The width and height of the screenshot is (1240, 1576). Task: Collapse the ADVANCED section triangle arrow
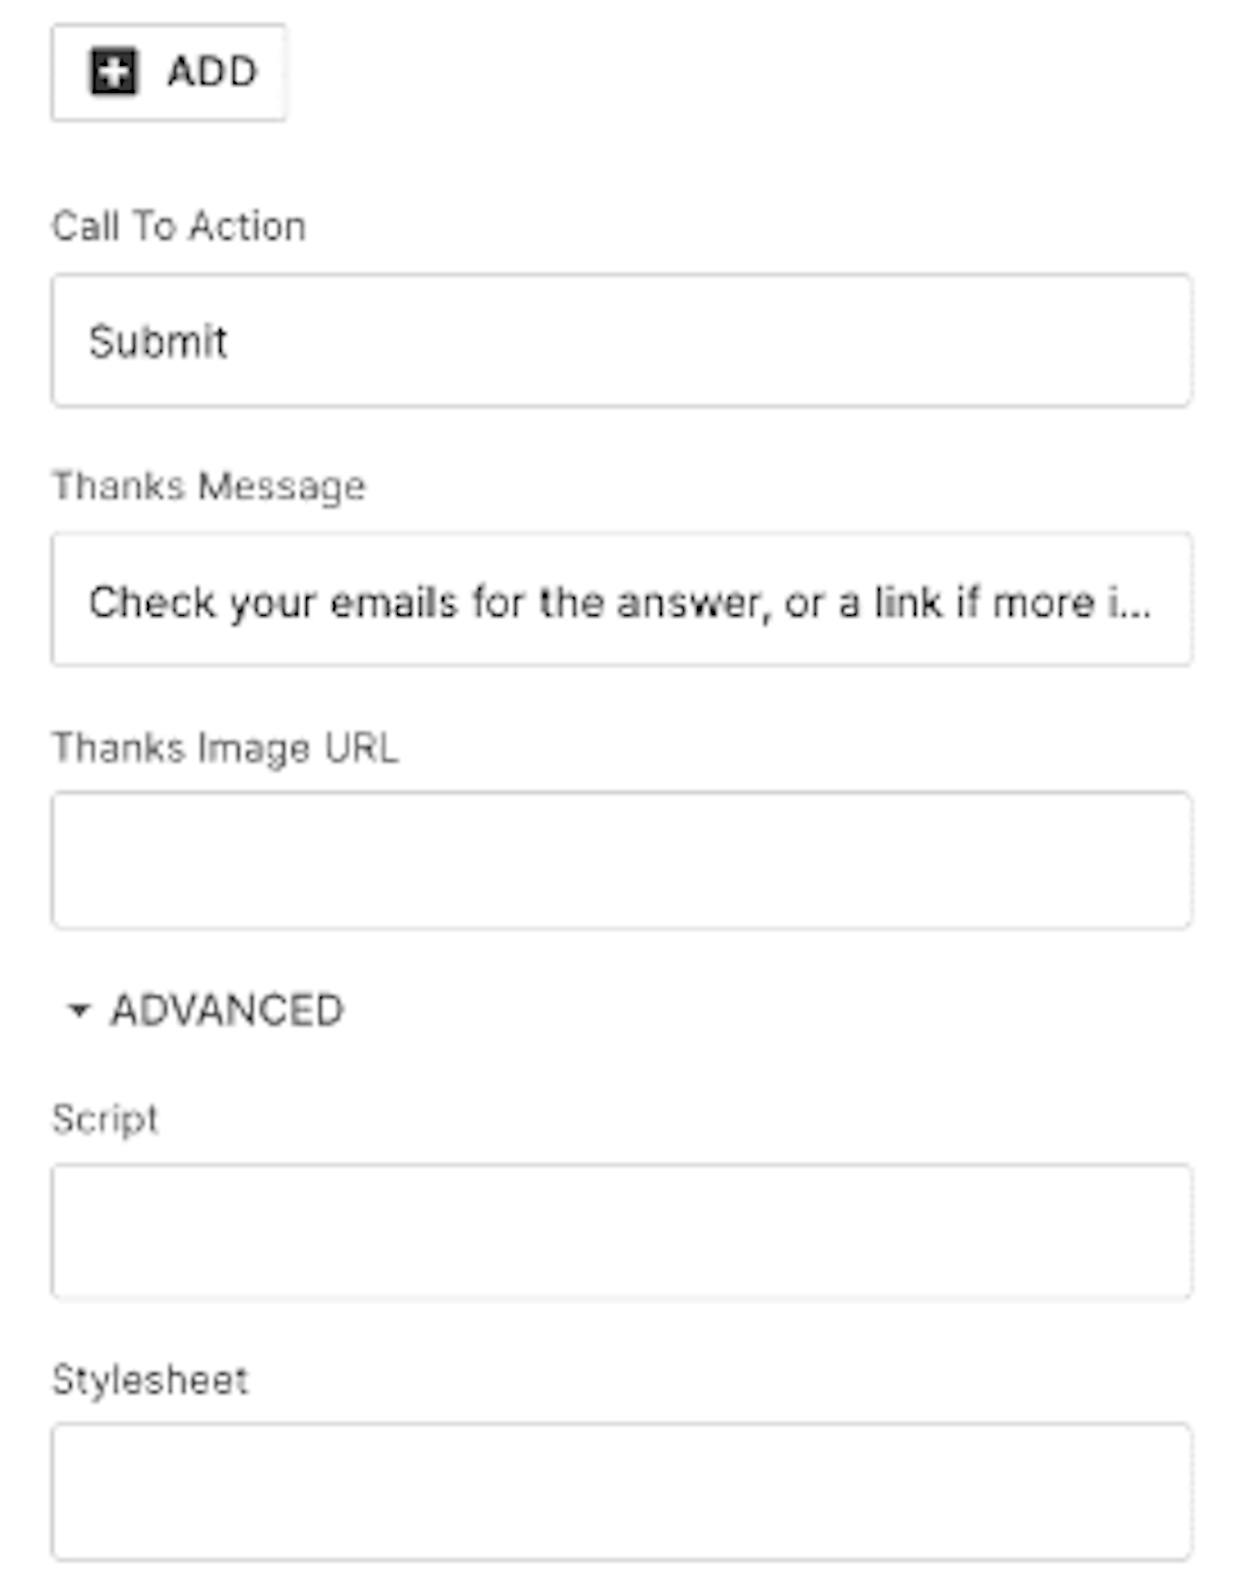pos(78,1010)
